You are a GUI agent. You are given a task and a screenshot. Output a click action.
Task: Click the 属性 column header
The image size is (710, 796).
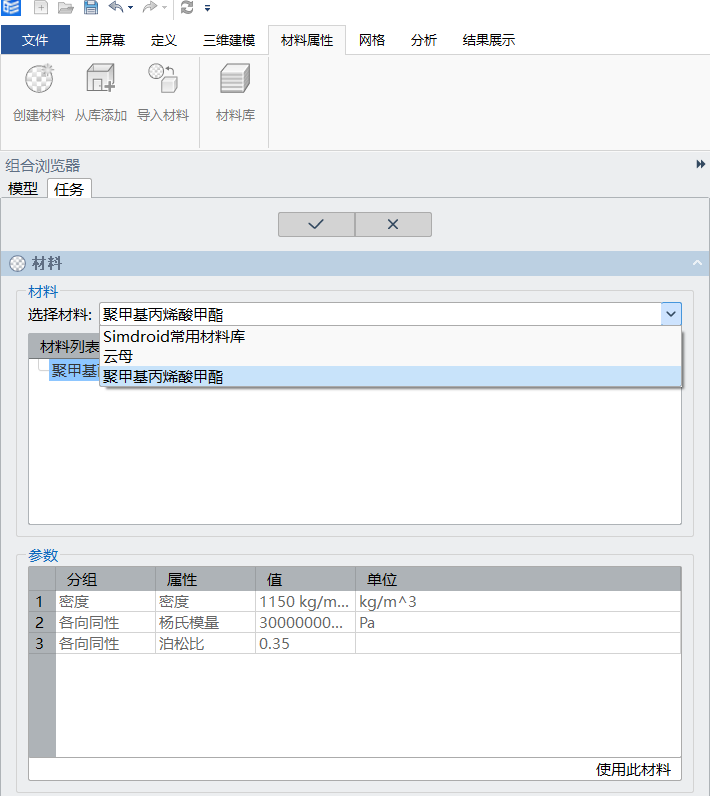tap(205, 579)
